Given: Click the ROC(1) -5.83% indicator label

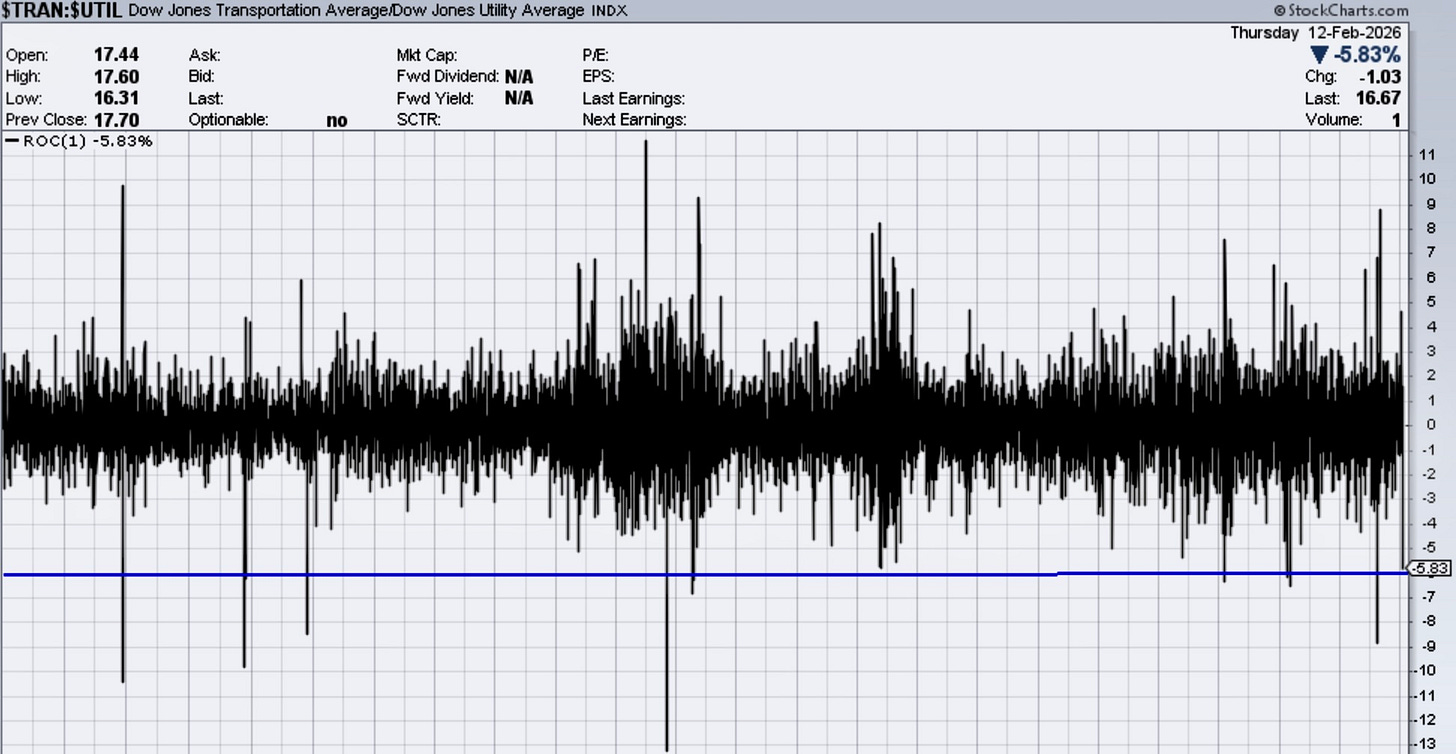Looking at the screenshot, I should (79, 142).
